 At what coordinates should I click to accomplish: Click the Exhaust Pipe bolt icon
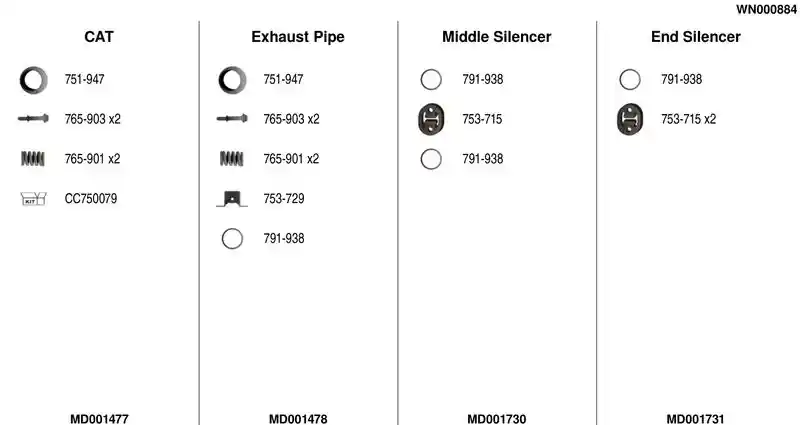tap(232, 119)
